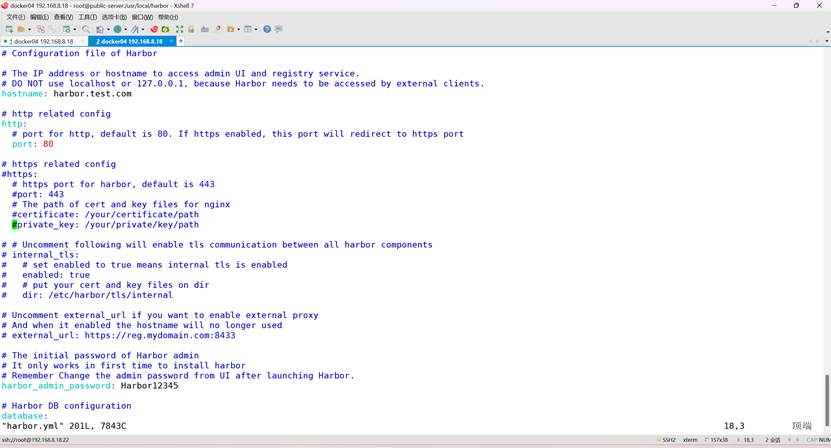Click the "harbor.yml" 201L, 7843C status line

coord(64,426)
